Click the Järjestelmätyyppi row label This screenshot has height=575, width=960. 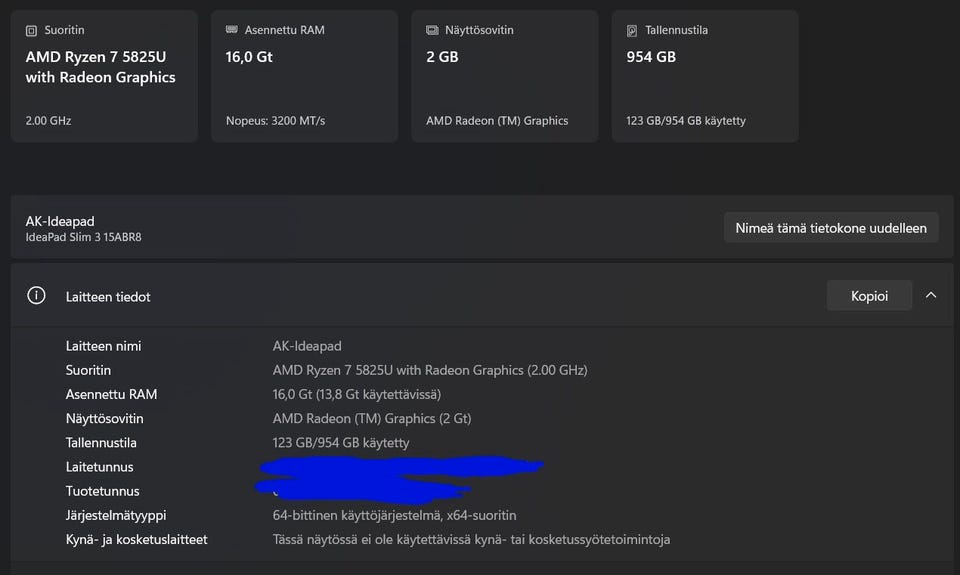(x=116, y=516)
